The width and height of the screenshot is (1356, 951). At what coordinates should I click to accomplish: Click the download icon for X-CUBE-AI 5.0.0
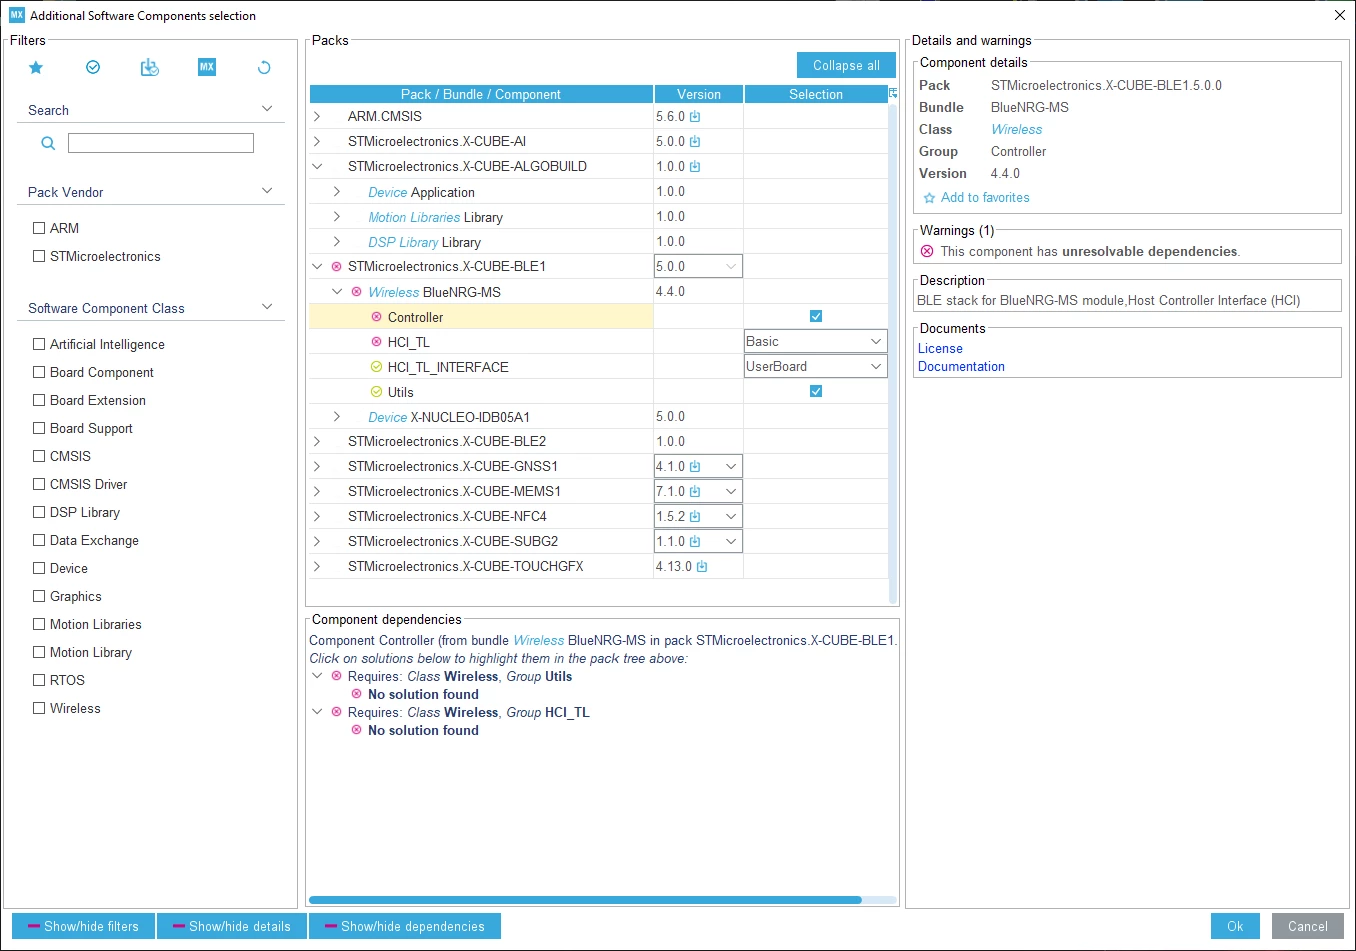click(x=695, y=142)
